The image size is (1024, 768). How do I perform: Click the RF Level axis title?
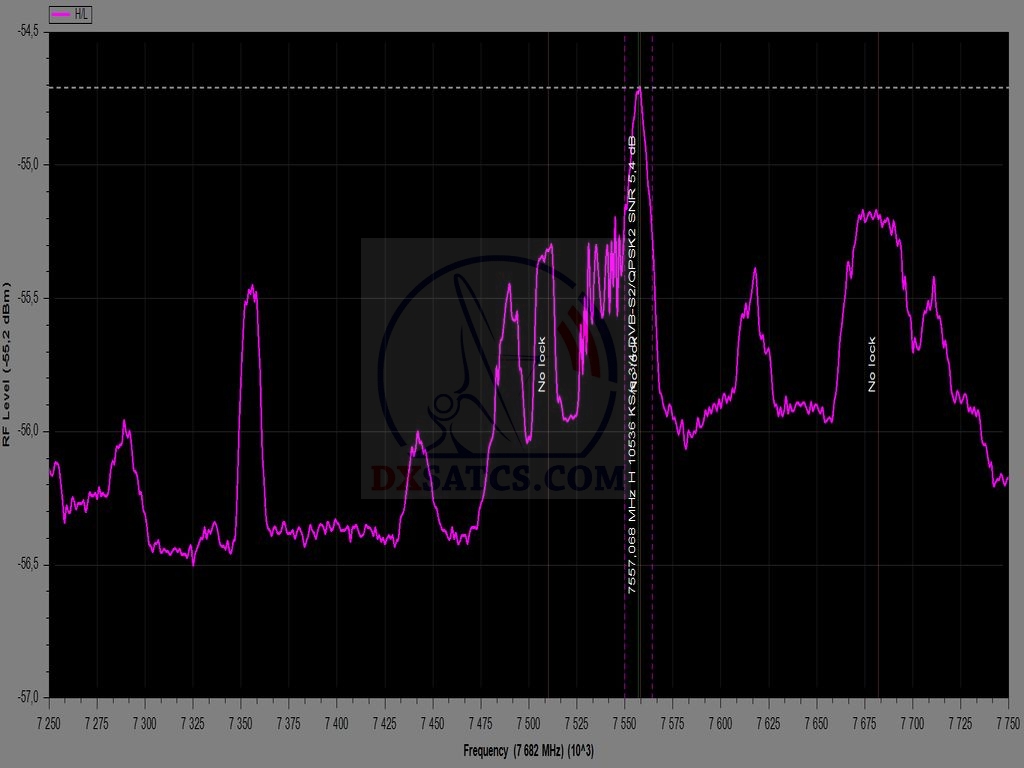pos(7,364)
